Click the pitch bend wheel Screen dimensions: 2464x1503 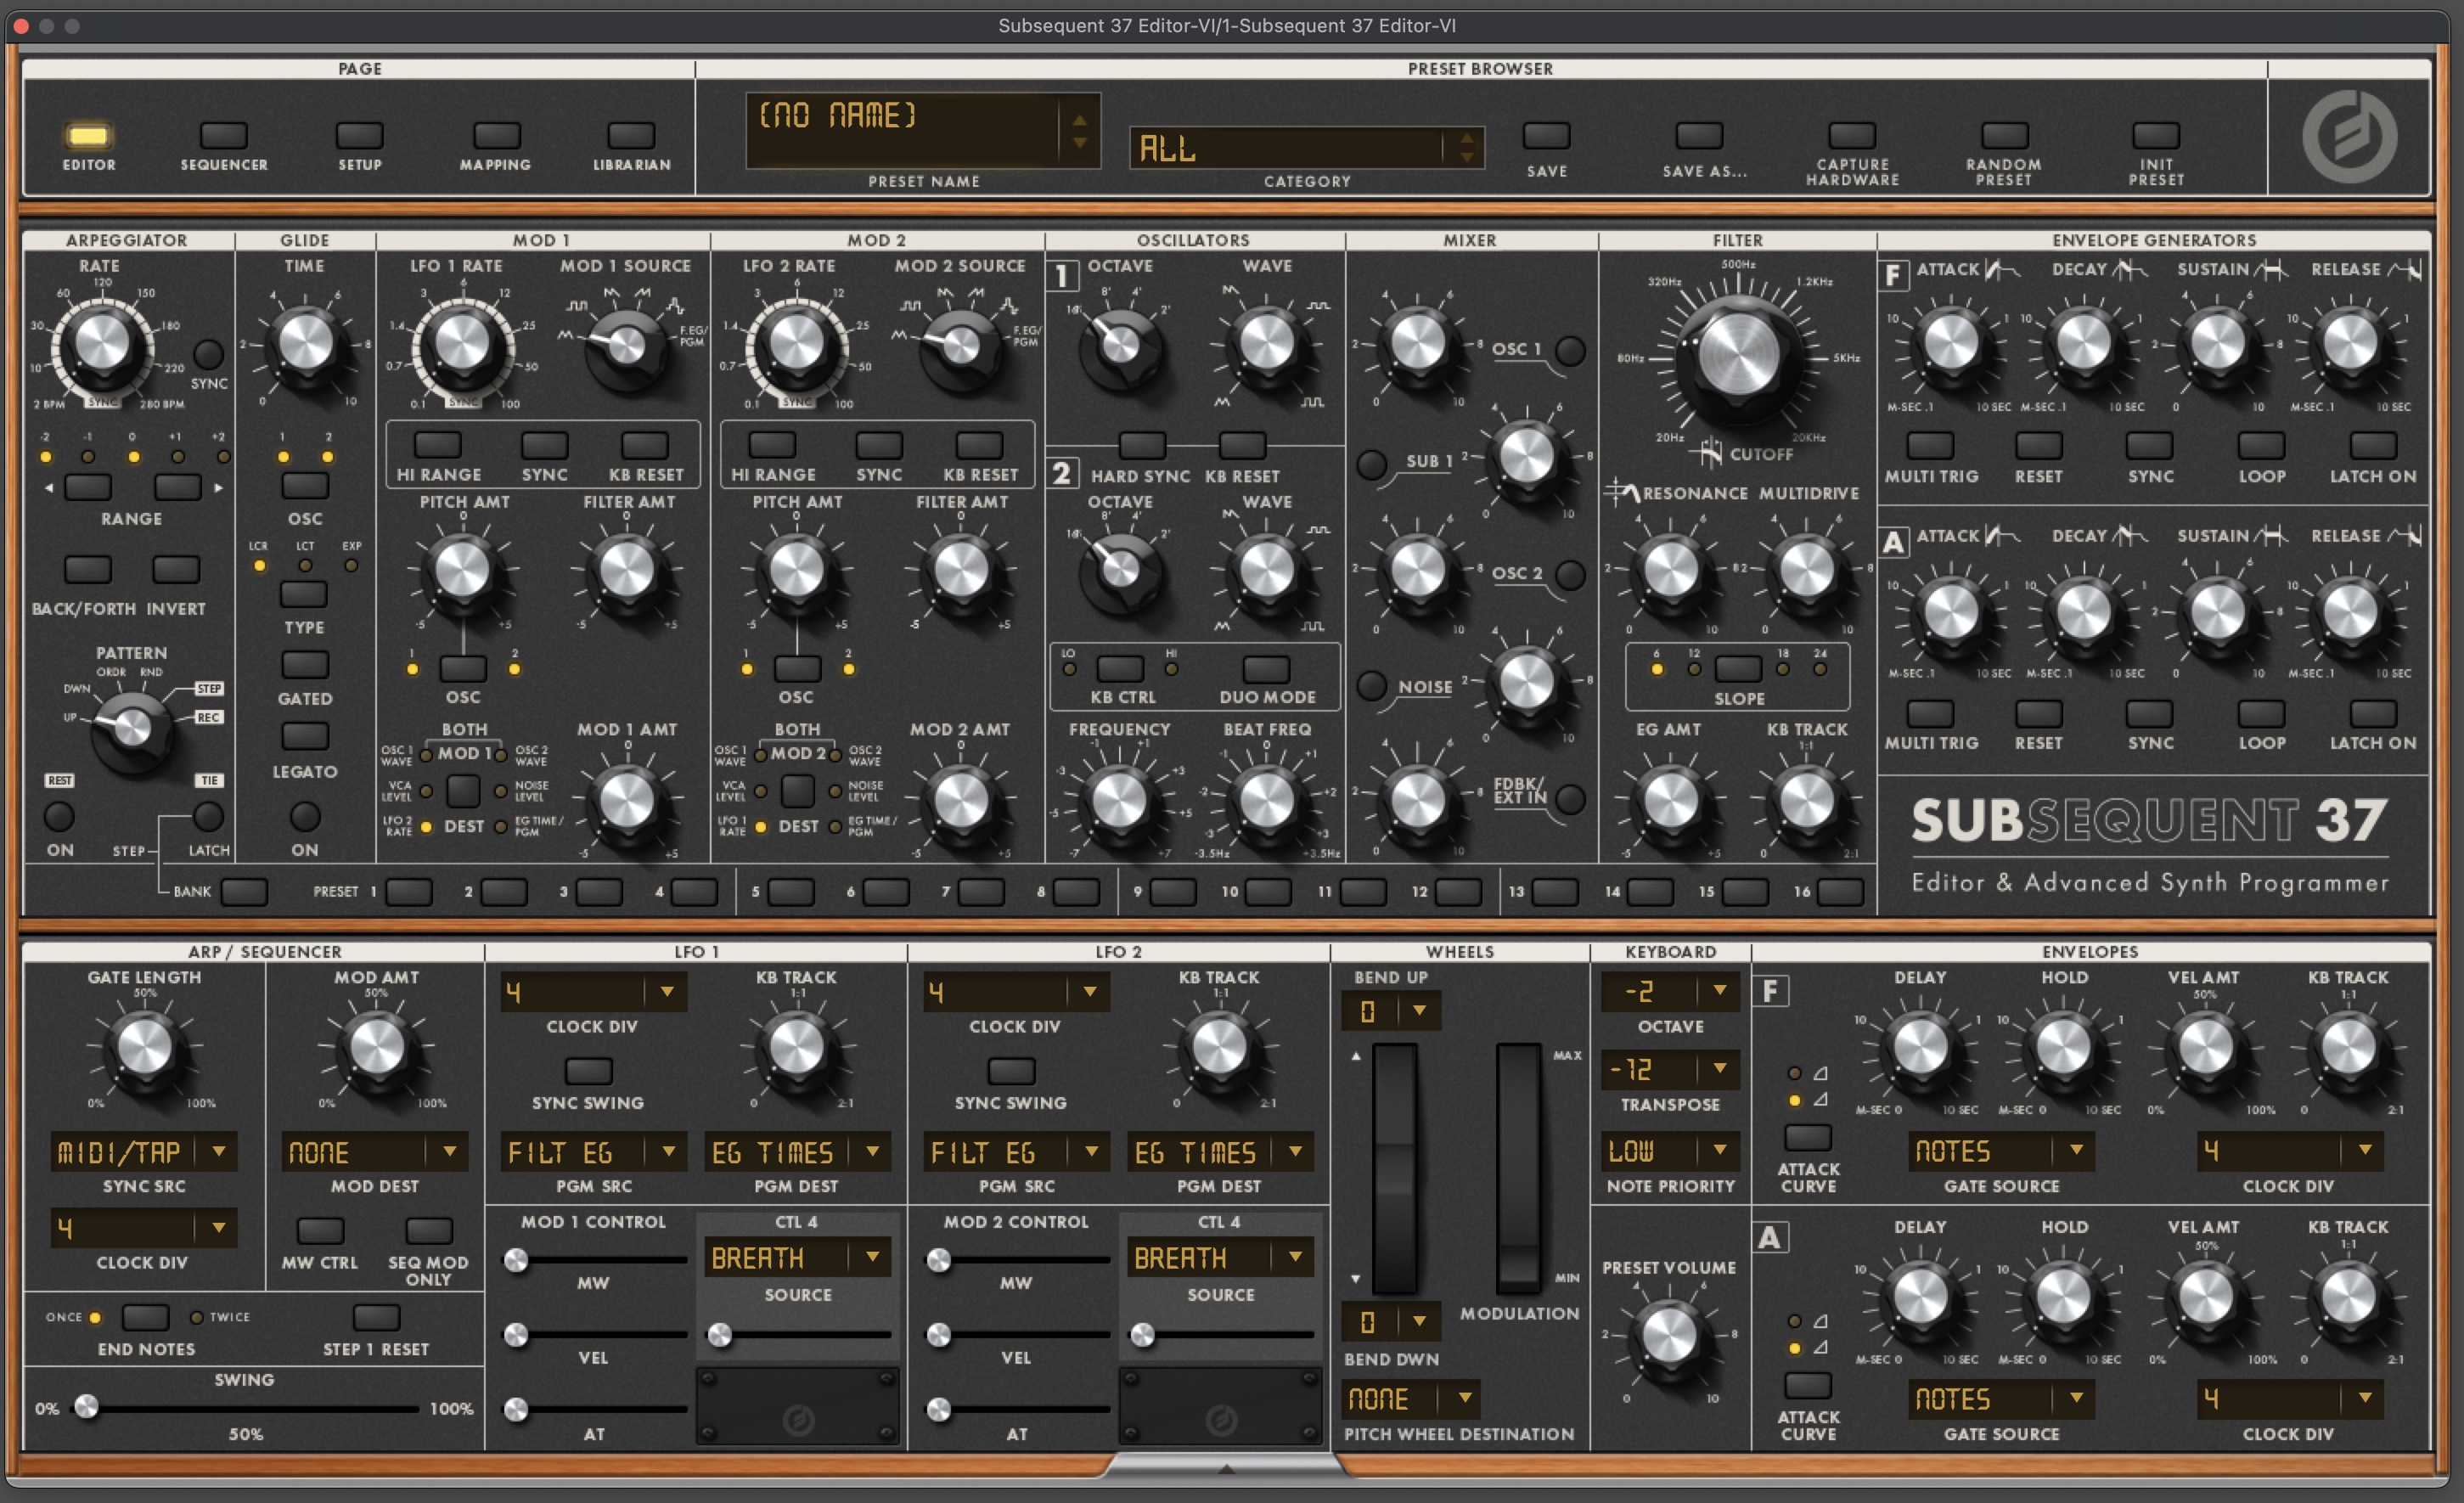click(1394, 1168)
